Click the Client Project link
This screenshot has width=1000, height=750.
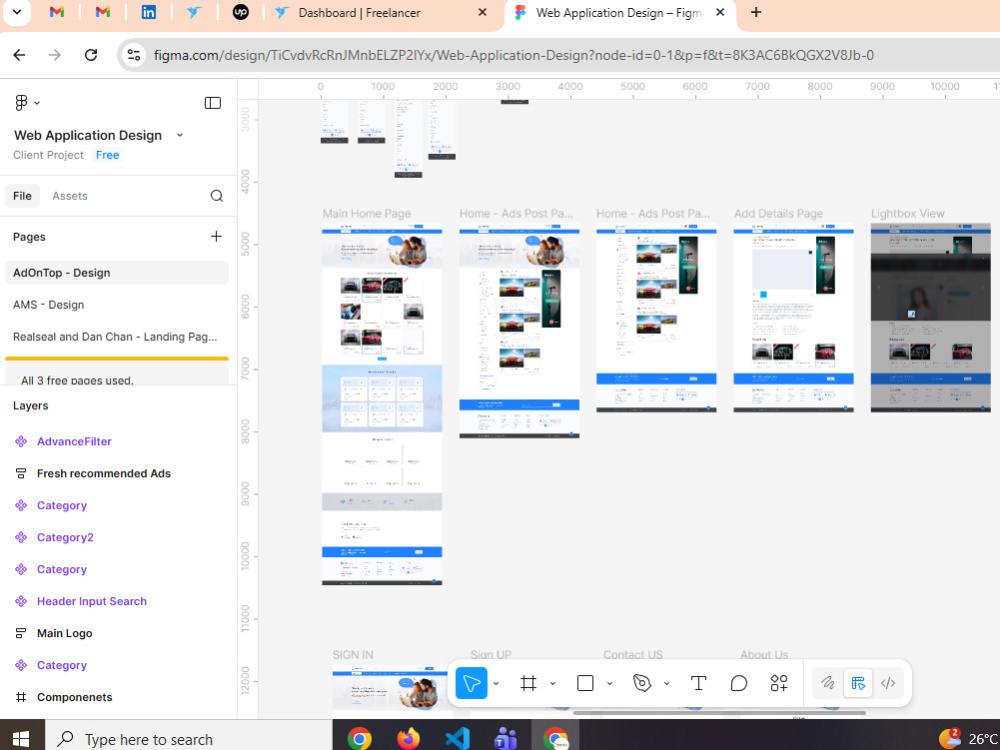tap(48, 155)
